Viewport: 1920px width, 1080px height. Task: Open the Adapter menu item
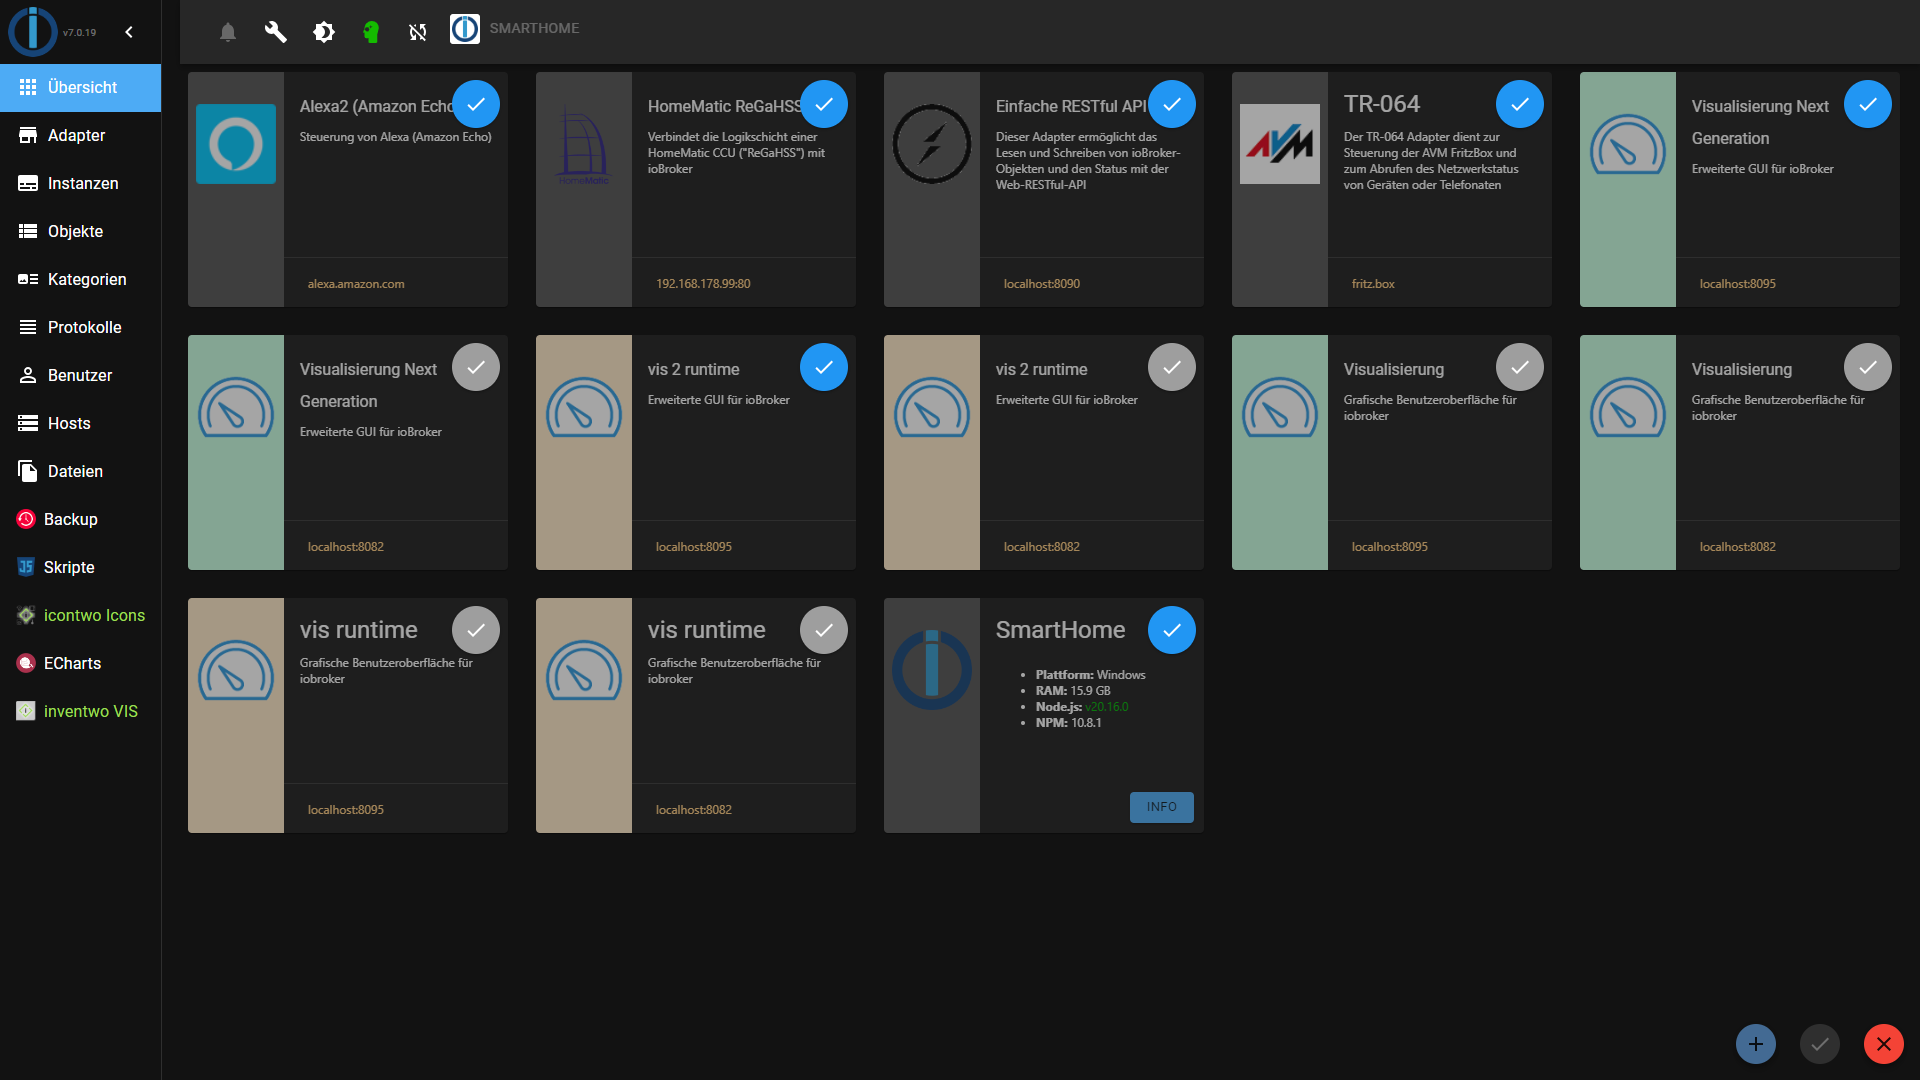pos(76,135)
